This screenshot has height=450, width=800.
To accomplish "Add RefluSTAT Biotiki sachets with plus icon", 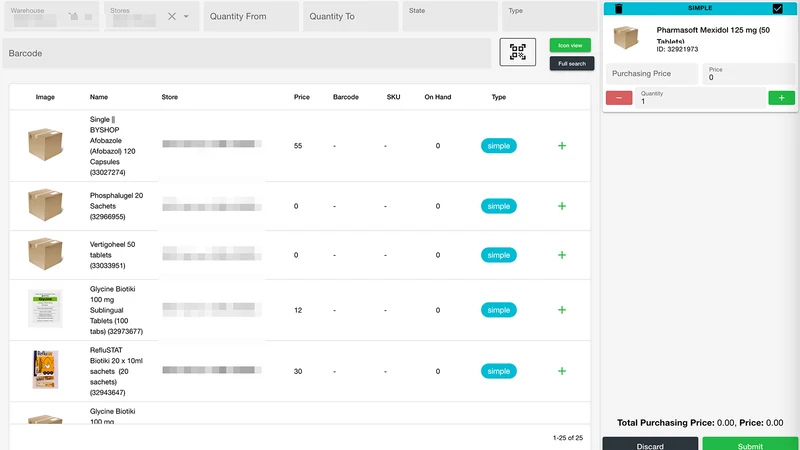I will coord(562,371).
